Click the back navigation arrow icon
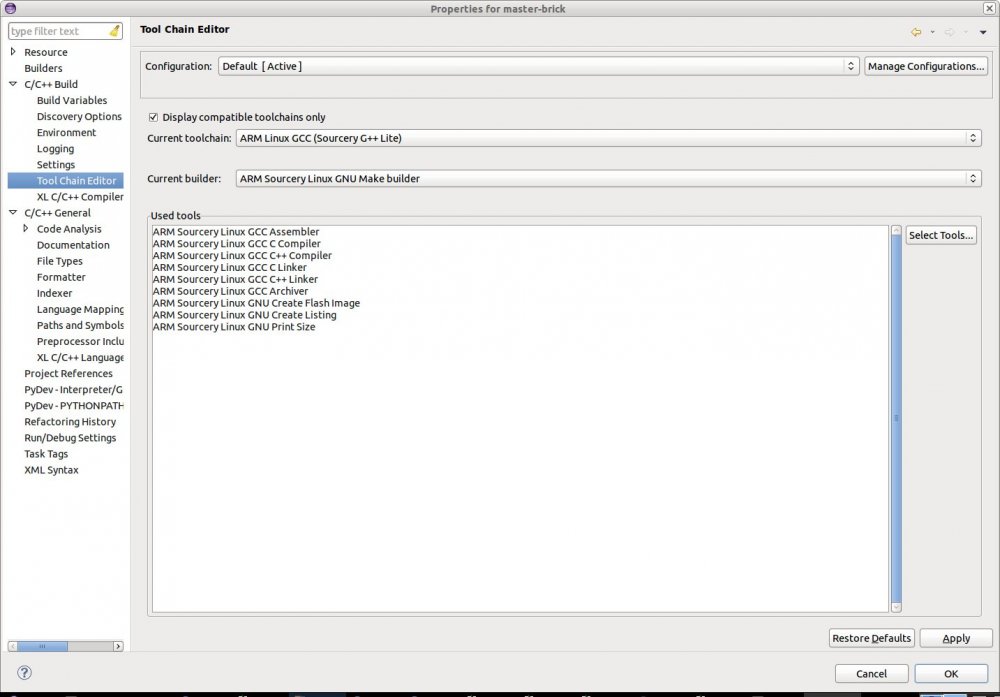The height and width of the screenshot is (697, 1000). click(x=915, y=32)
